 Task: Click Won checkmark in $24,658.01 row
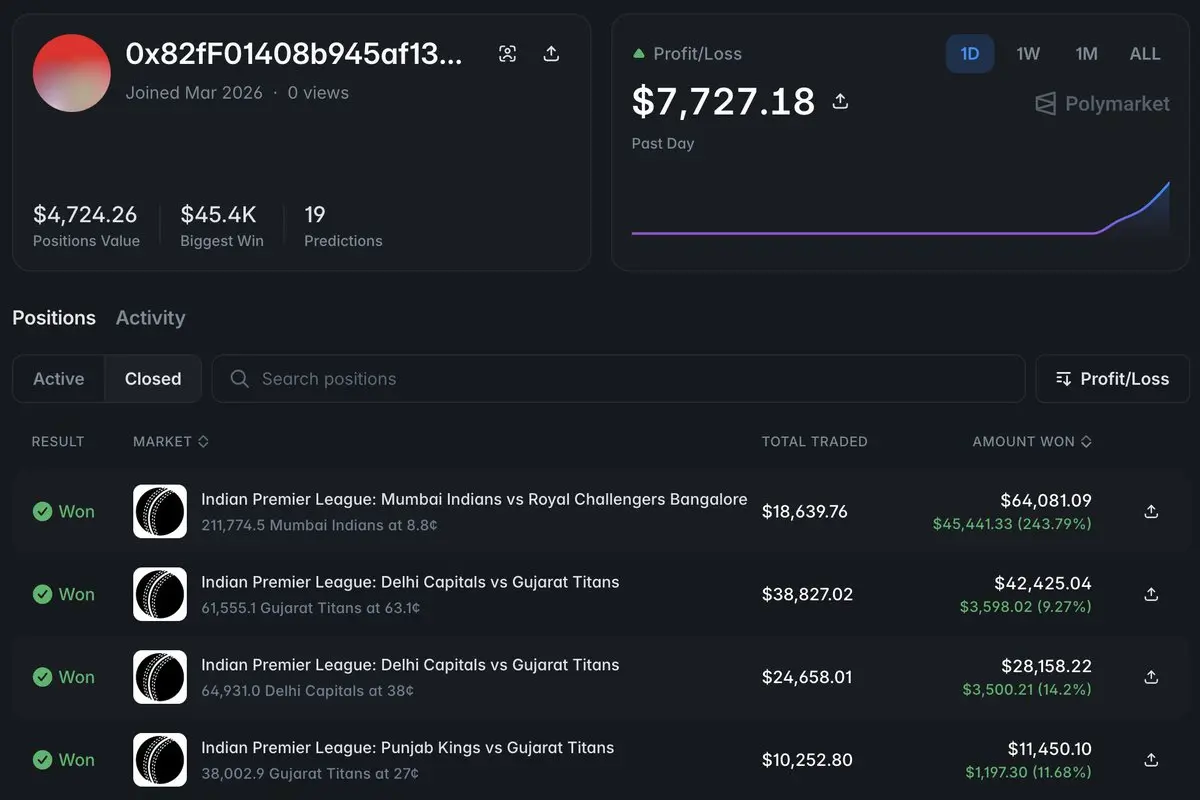click(x=42, y=677)
